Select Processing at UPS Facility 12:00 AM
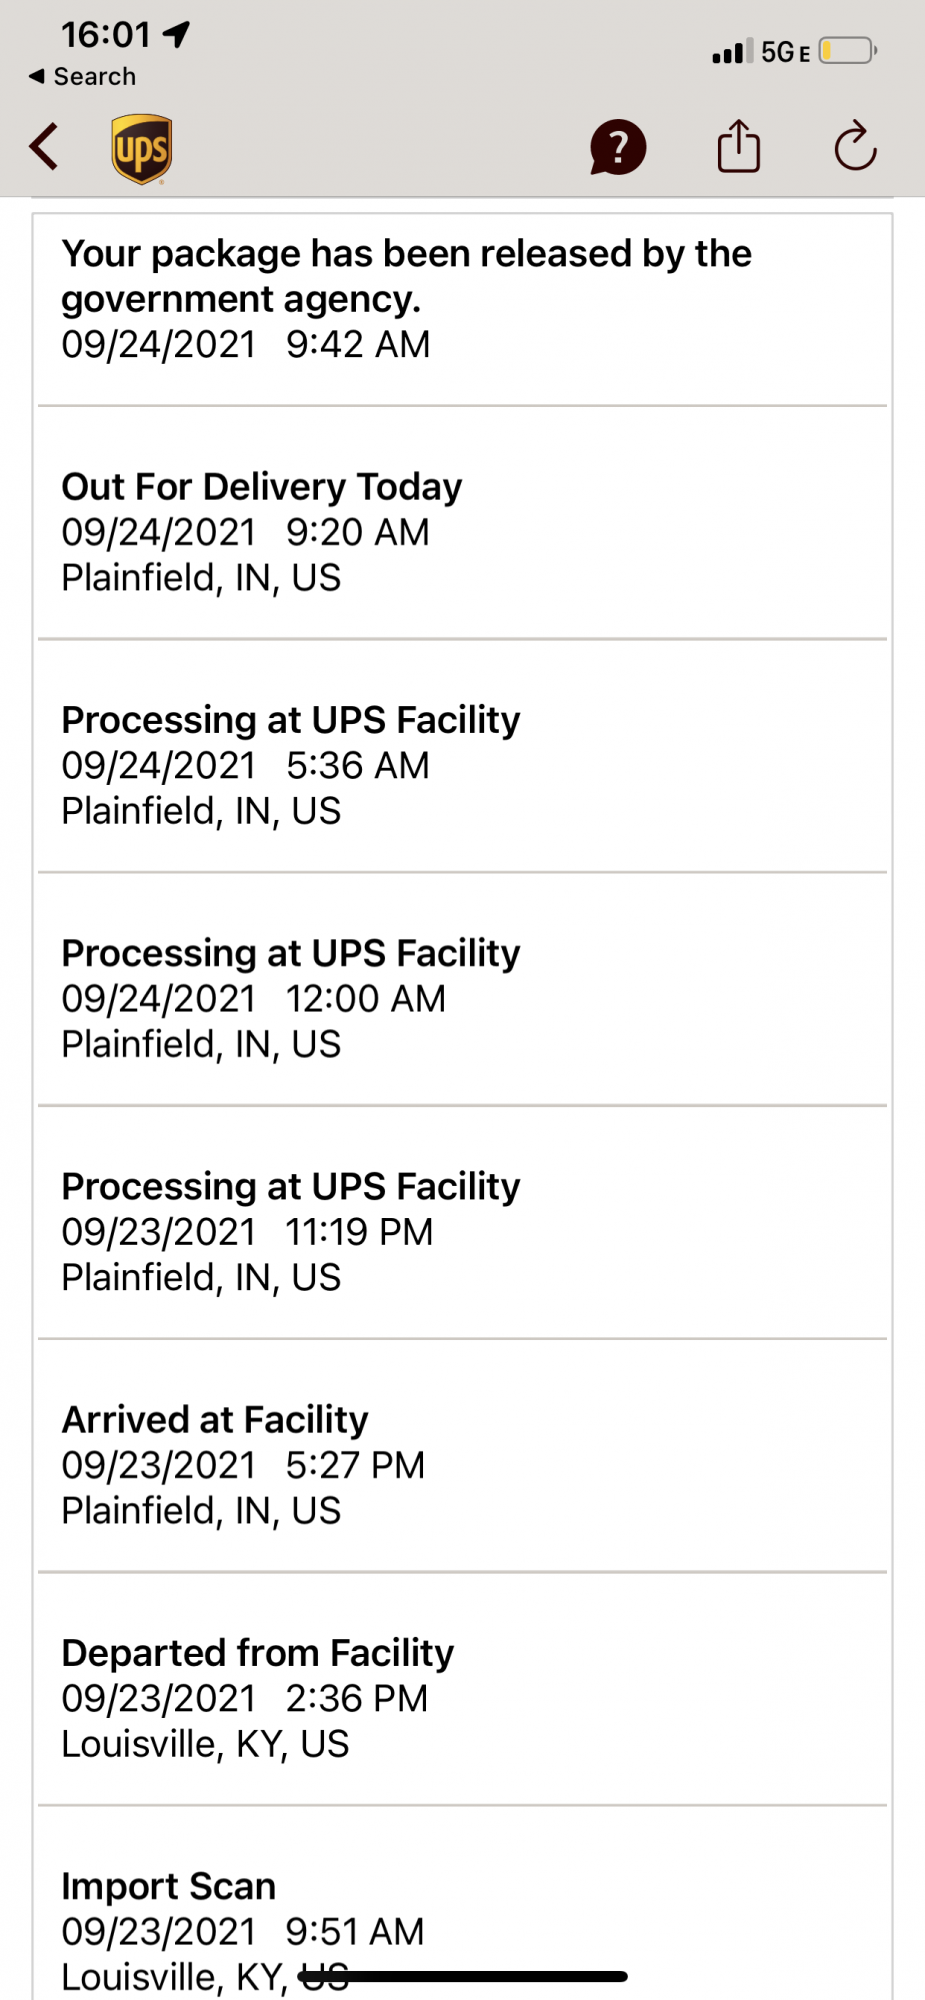Screen dimensions: 925x2000 [462, 998]
